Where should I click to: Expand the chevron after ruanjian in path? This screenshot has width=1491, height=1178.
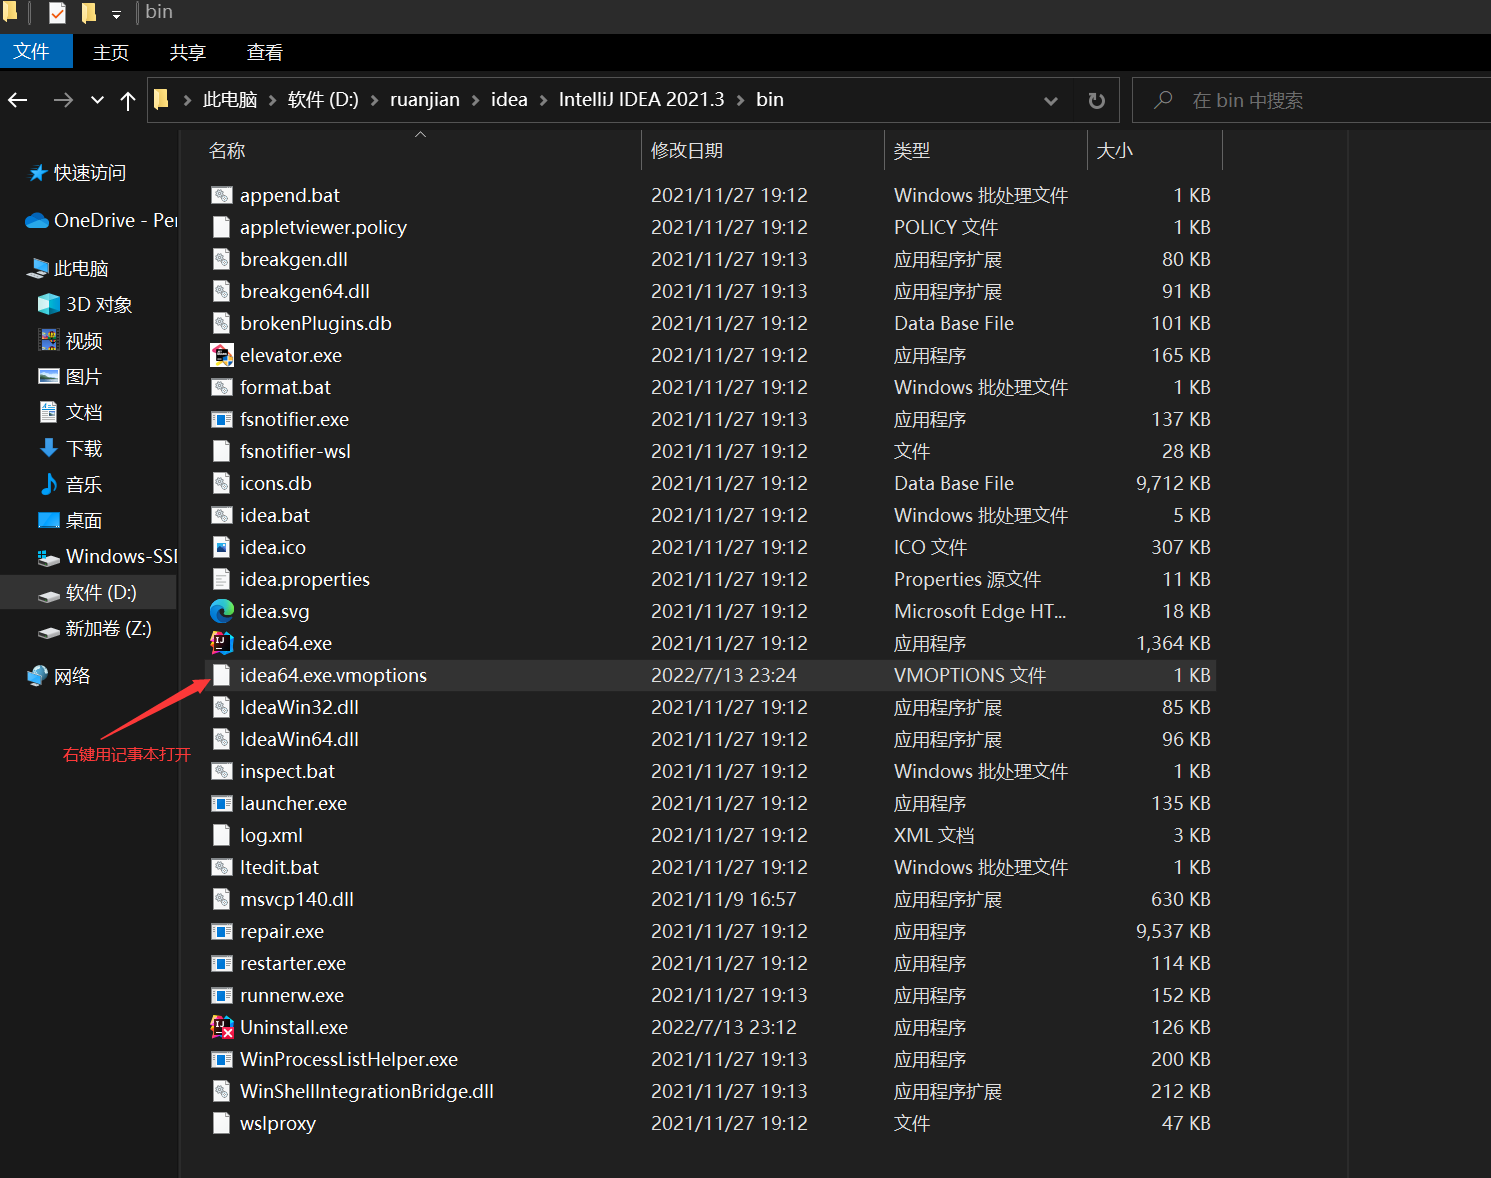coord(475,100)
